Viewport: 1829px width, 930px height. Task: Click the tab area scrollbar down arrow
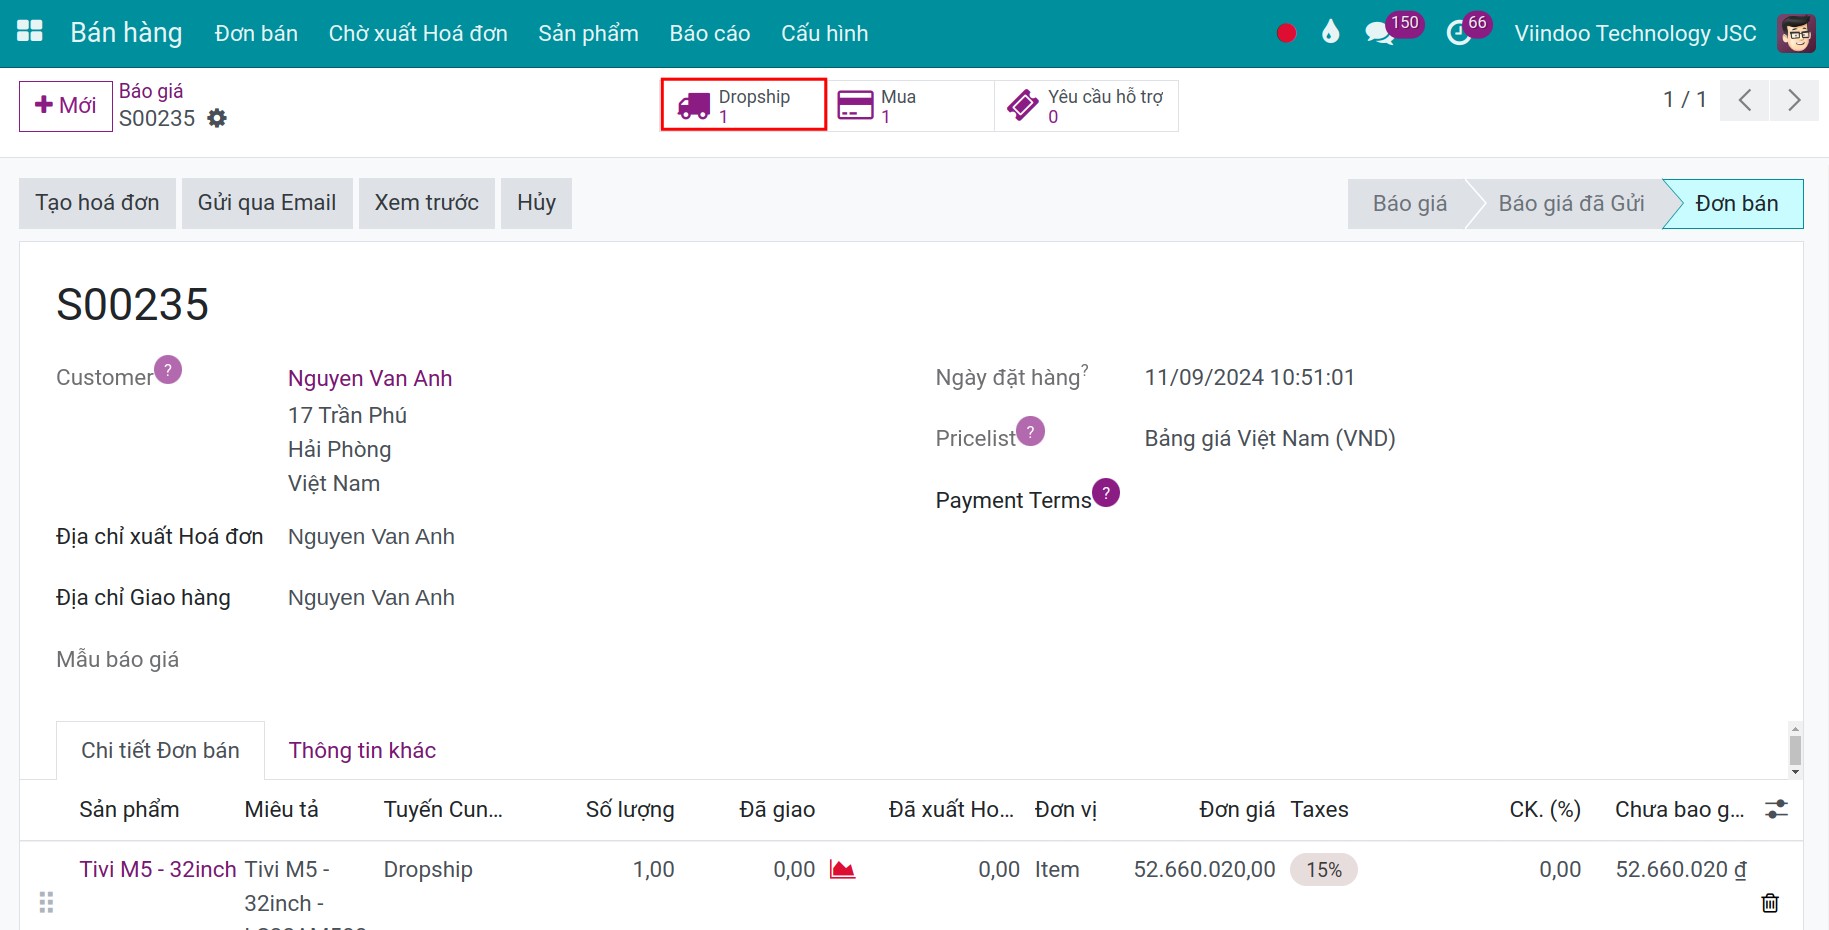1795,772
